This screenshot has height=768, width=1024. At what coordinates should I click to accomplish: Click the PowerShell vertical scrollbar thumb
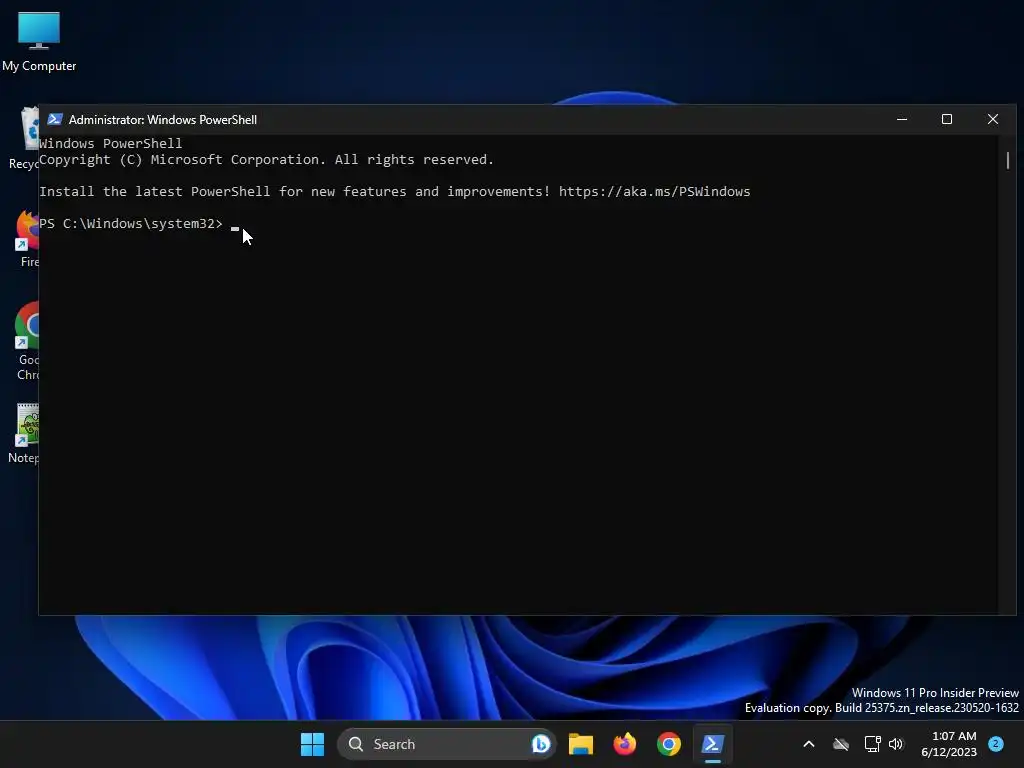tap(1008, 160)
